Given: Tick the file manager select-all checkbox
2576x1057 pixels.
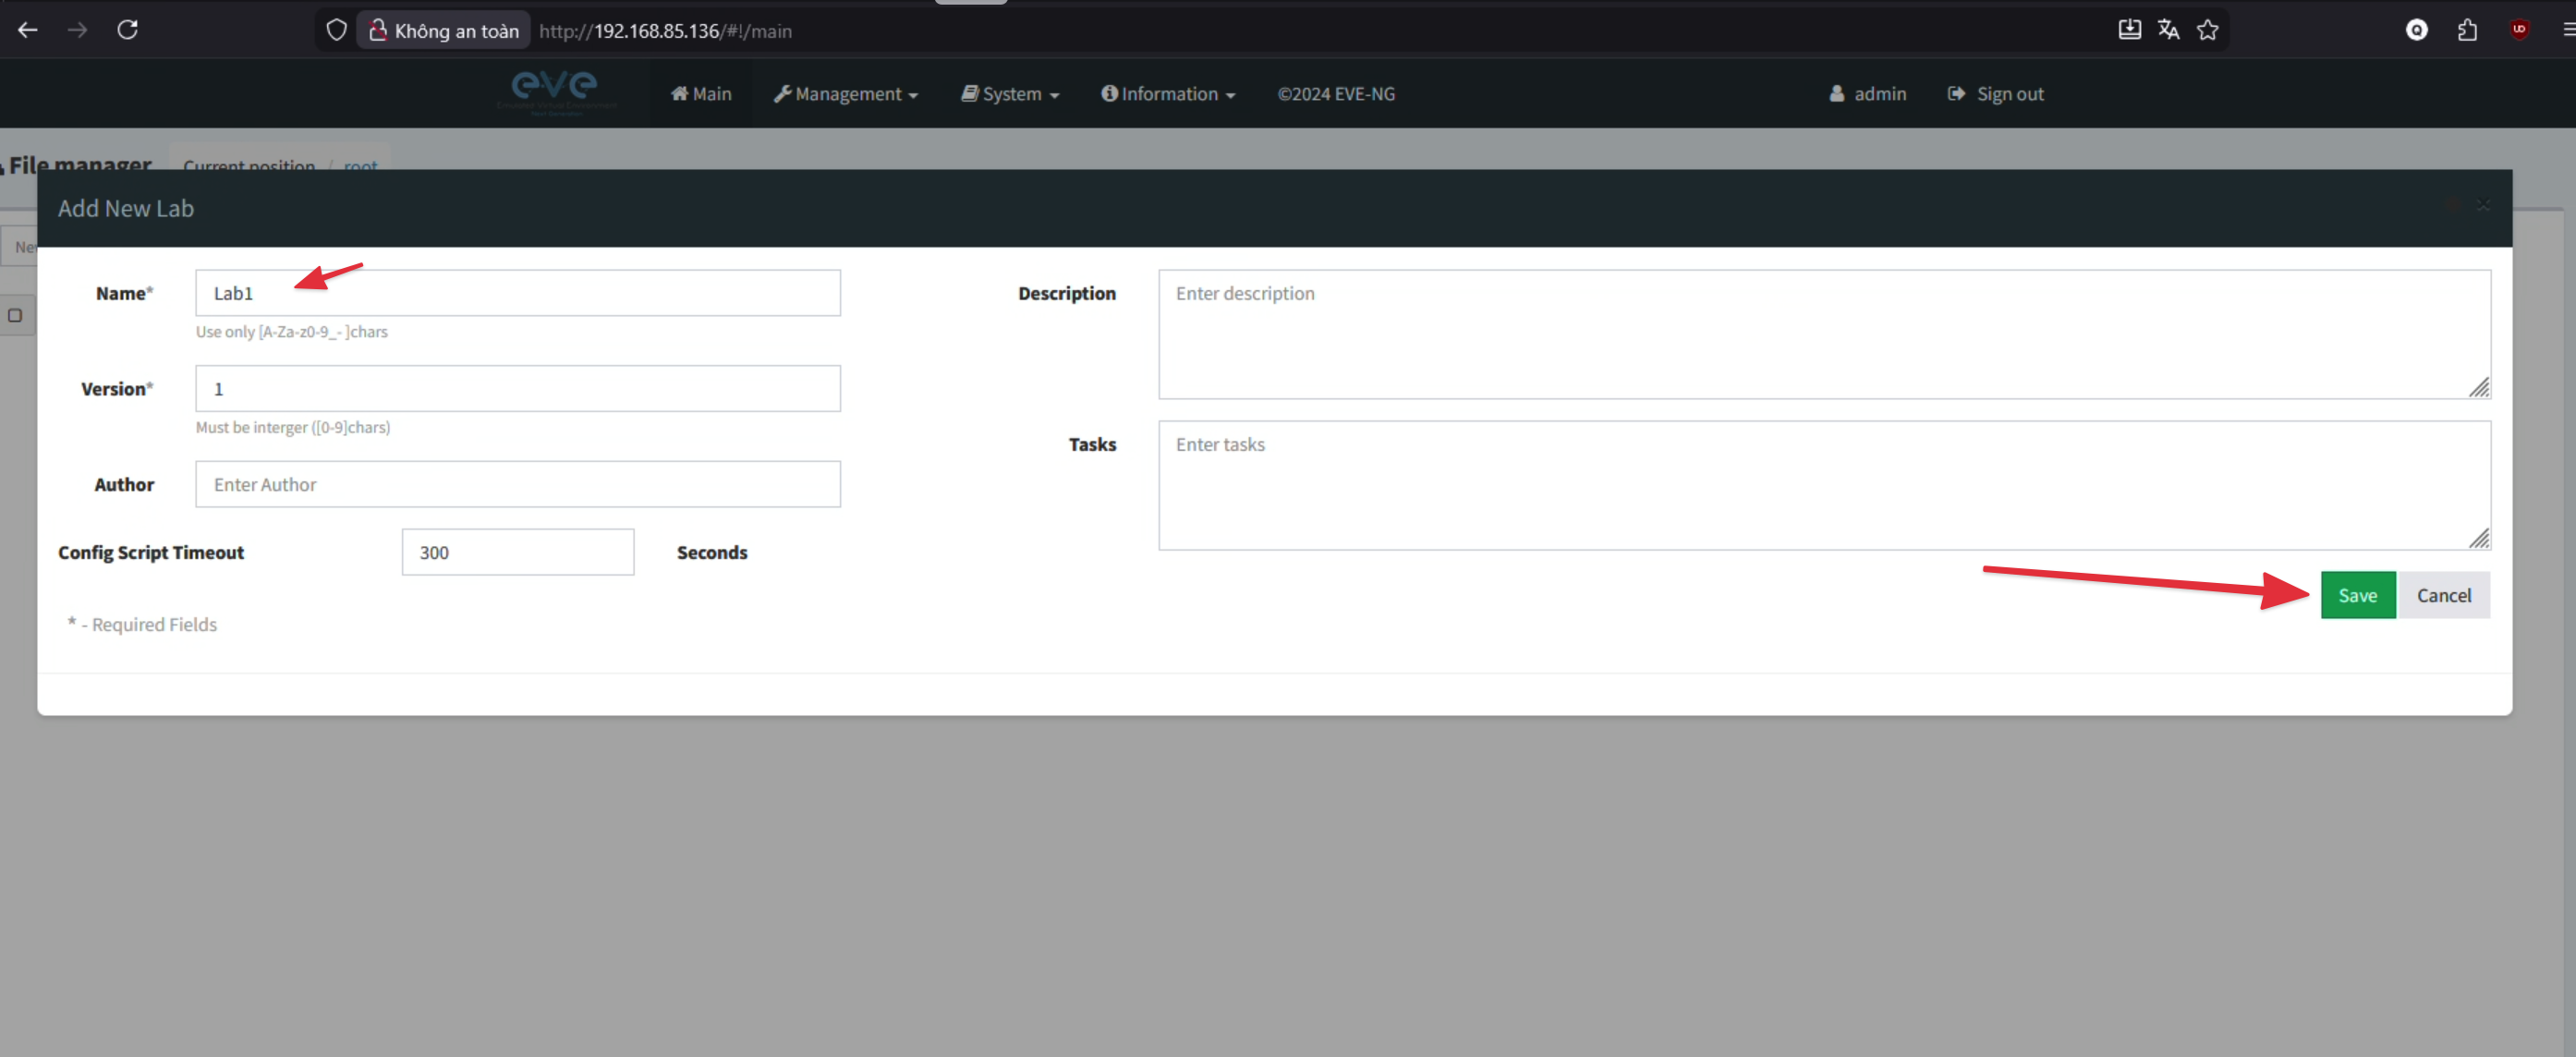Looking at the screenshot, I should (15, 316).
